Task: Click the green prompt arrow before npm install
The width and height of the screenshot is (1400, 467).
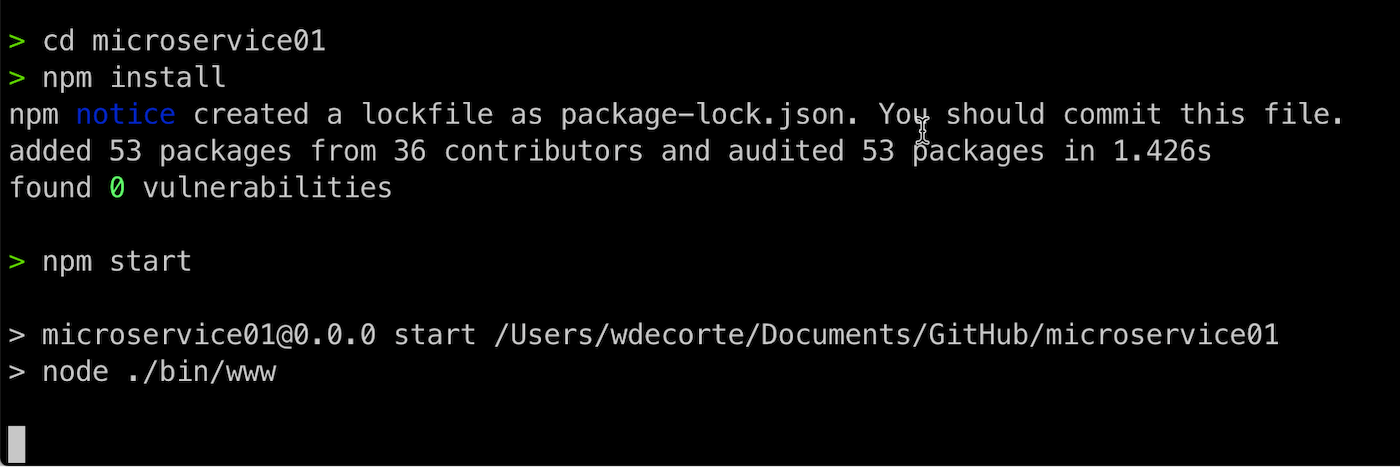Action: point(17,78)
